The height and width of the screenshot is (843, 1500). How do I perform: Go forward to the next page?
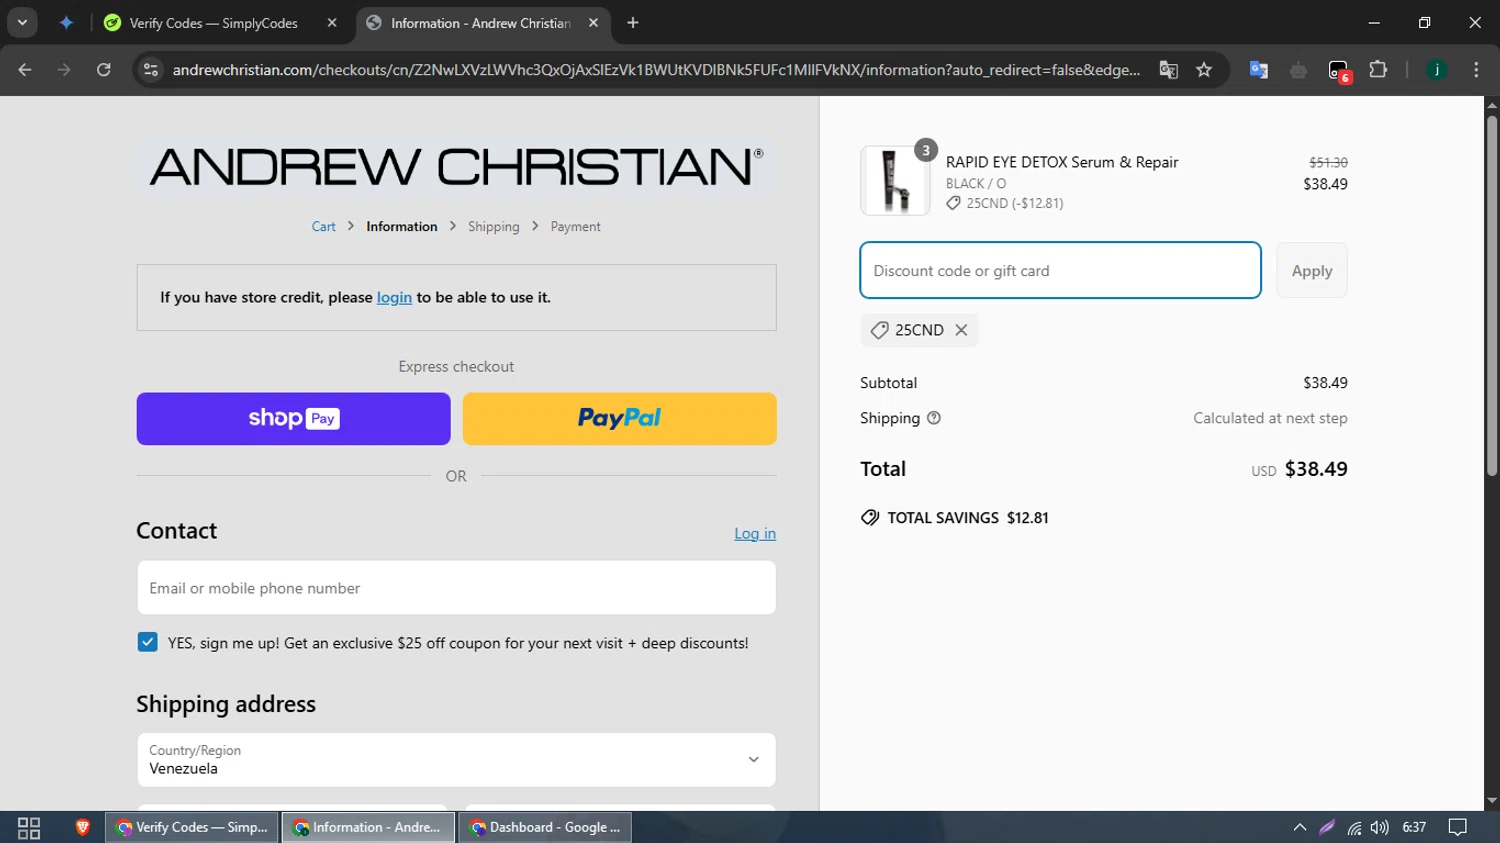64,70
